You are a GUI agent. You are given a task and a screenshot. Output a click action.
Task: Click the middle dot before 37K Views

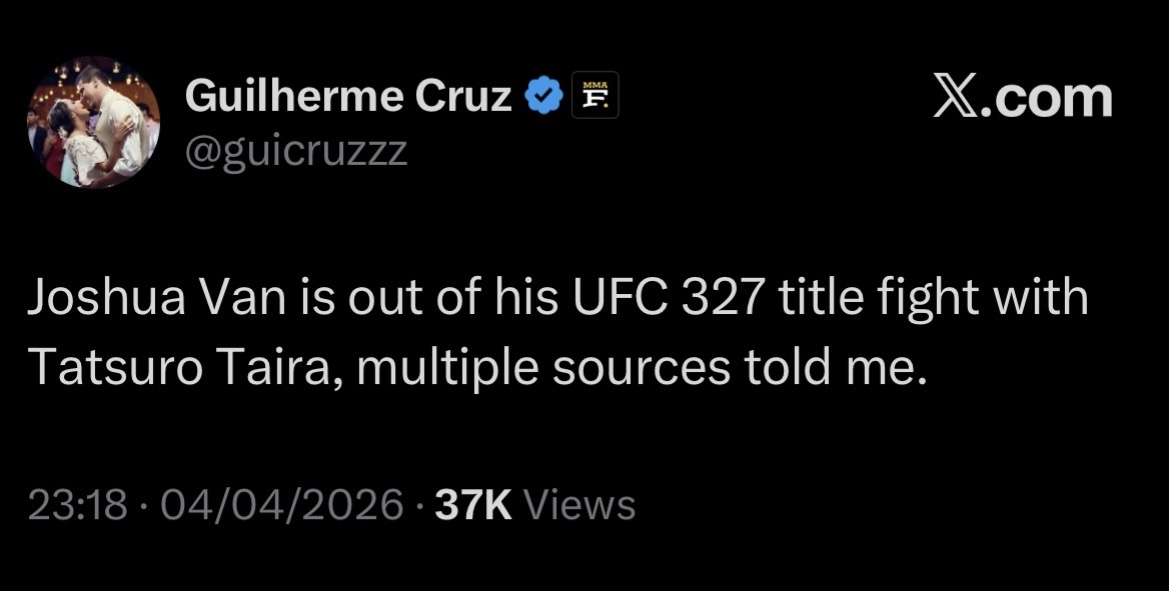(x=420, y=507)
